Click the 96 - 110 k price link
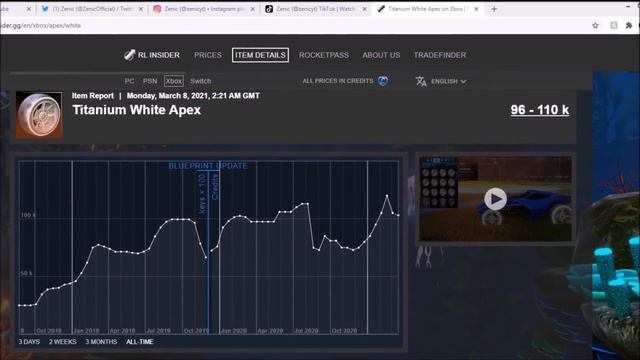The height and width of the screenshot is (360, 640). (540, 110)
